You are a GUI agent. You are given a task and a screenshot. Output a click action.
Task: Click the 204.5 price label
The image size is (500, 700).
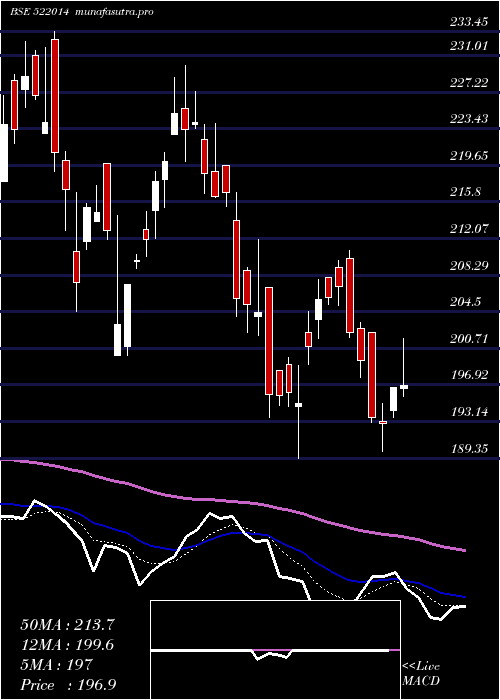click(x=464, y=302)
